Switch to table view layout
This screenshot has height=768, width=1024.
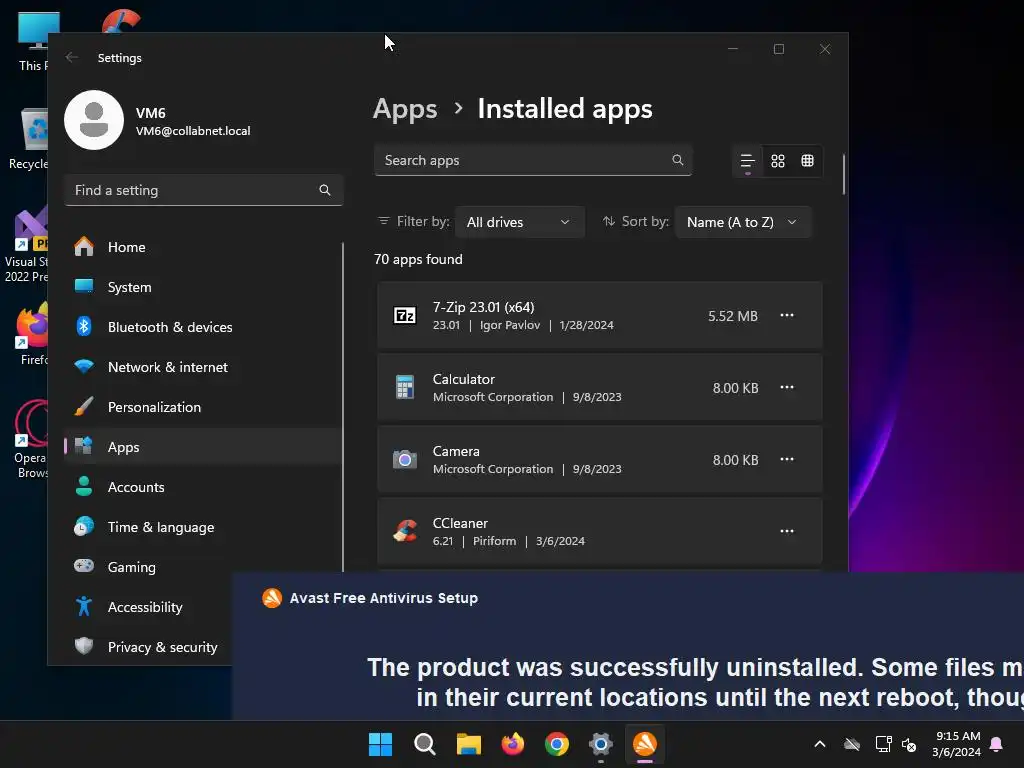808,161
